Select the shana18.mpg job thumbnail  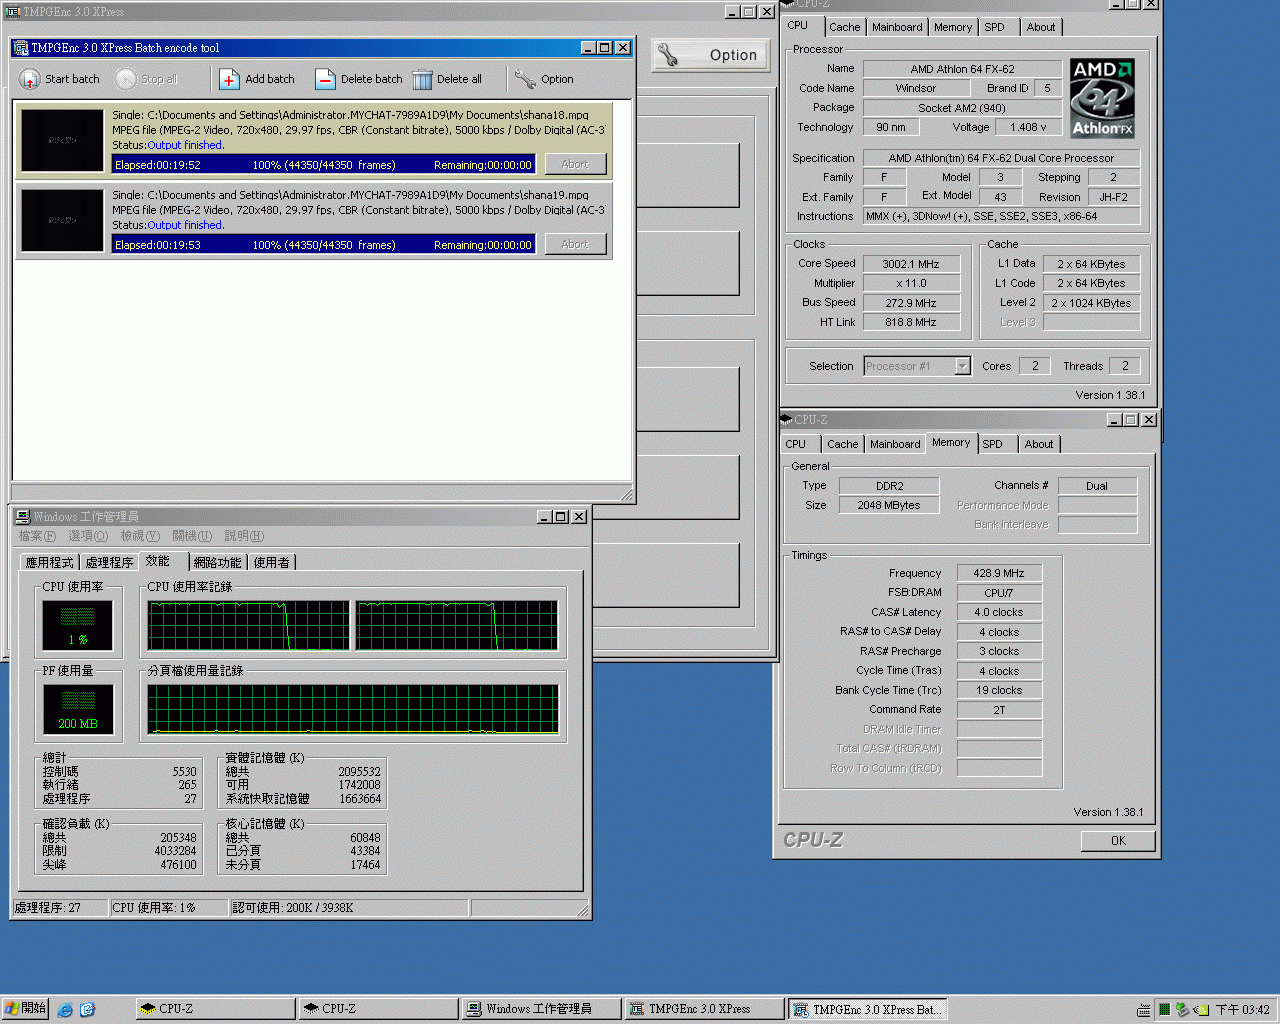(62, 140)
